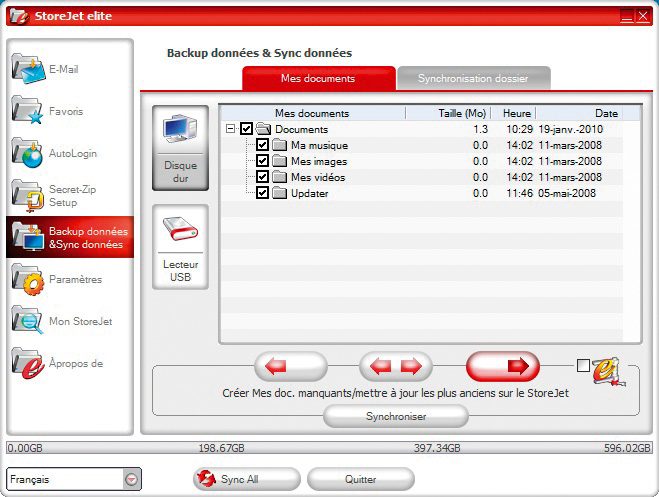The image size is (659, 497).
Task: Select the Lecteur USB drive
Action: 180,246
